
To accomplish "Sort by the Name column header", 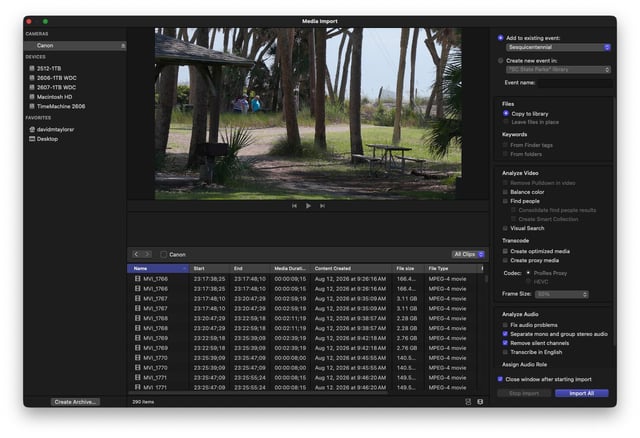I will [158, 269].
